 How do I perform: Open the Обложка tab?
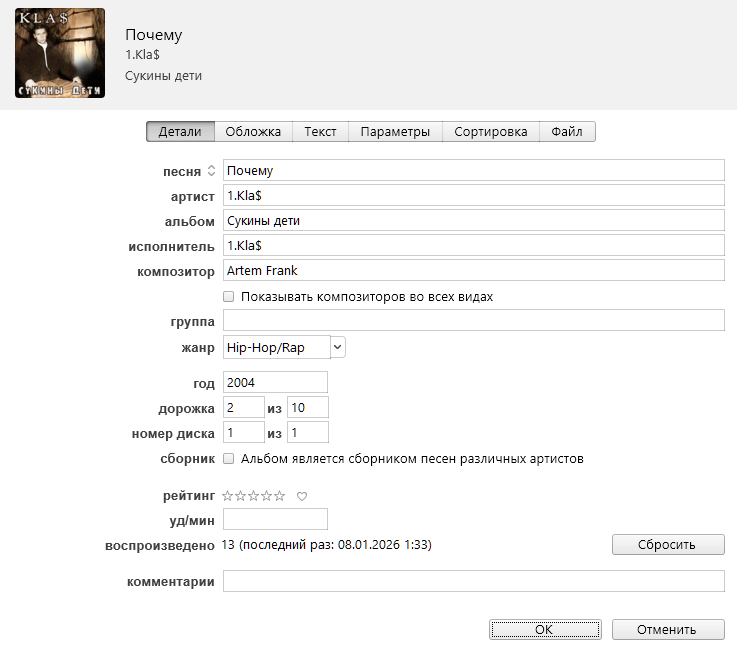coord(253,132)
